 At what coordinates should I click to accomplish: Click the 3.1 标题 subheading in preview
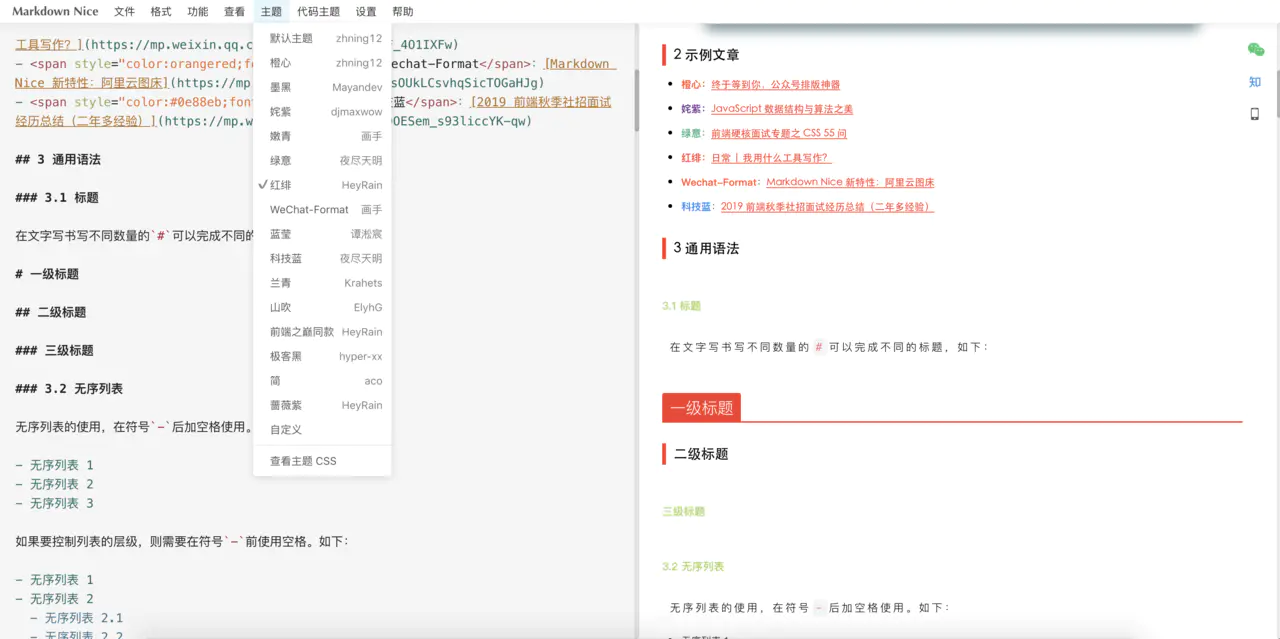[x=681, y=306]
